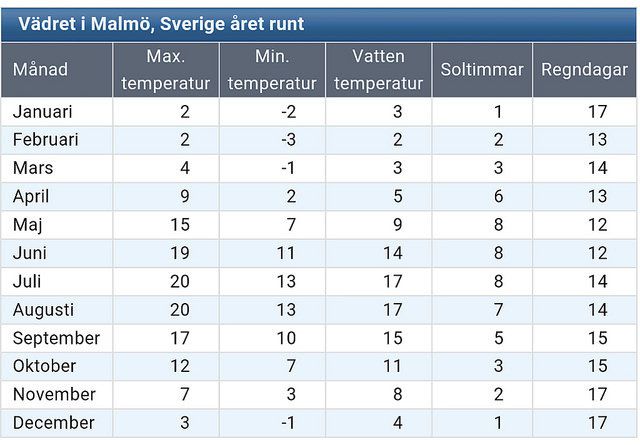Click the Oktober month cell

[x=57, y=366]
